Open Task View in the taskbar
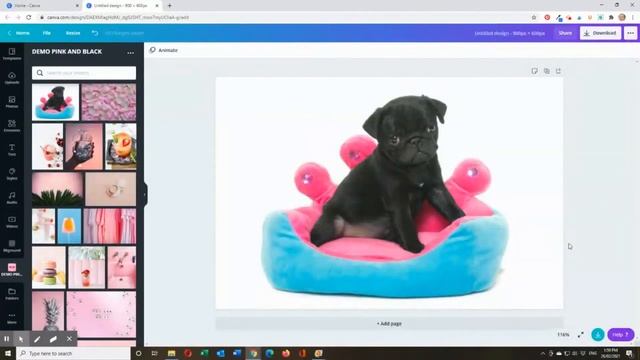 click(154, 353)
